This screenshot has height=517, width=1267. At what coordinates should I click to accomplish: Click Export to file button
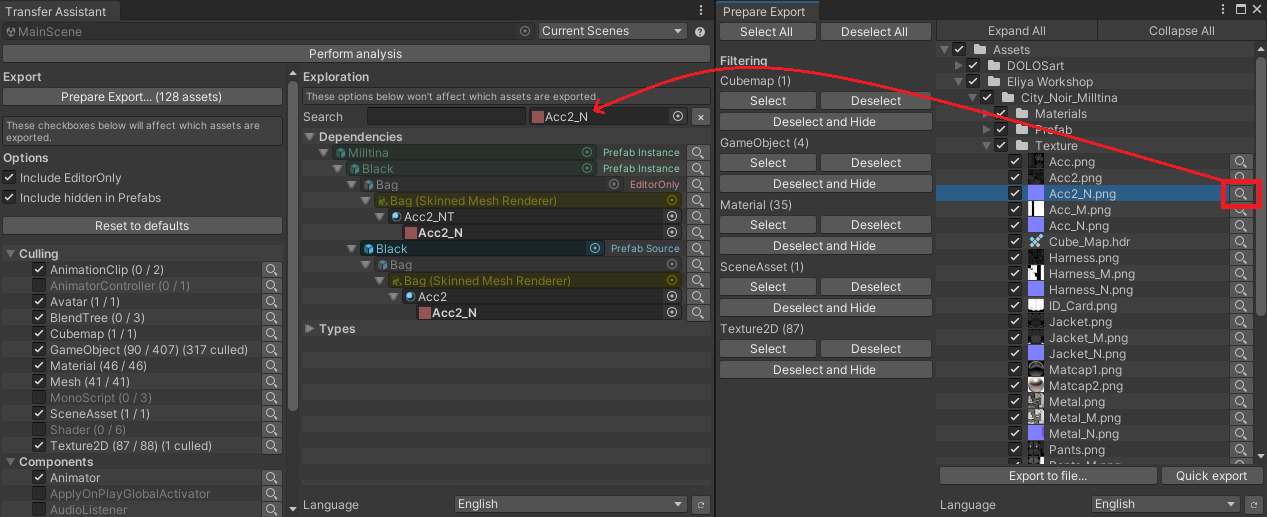(1048, 476)
